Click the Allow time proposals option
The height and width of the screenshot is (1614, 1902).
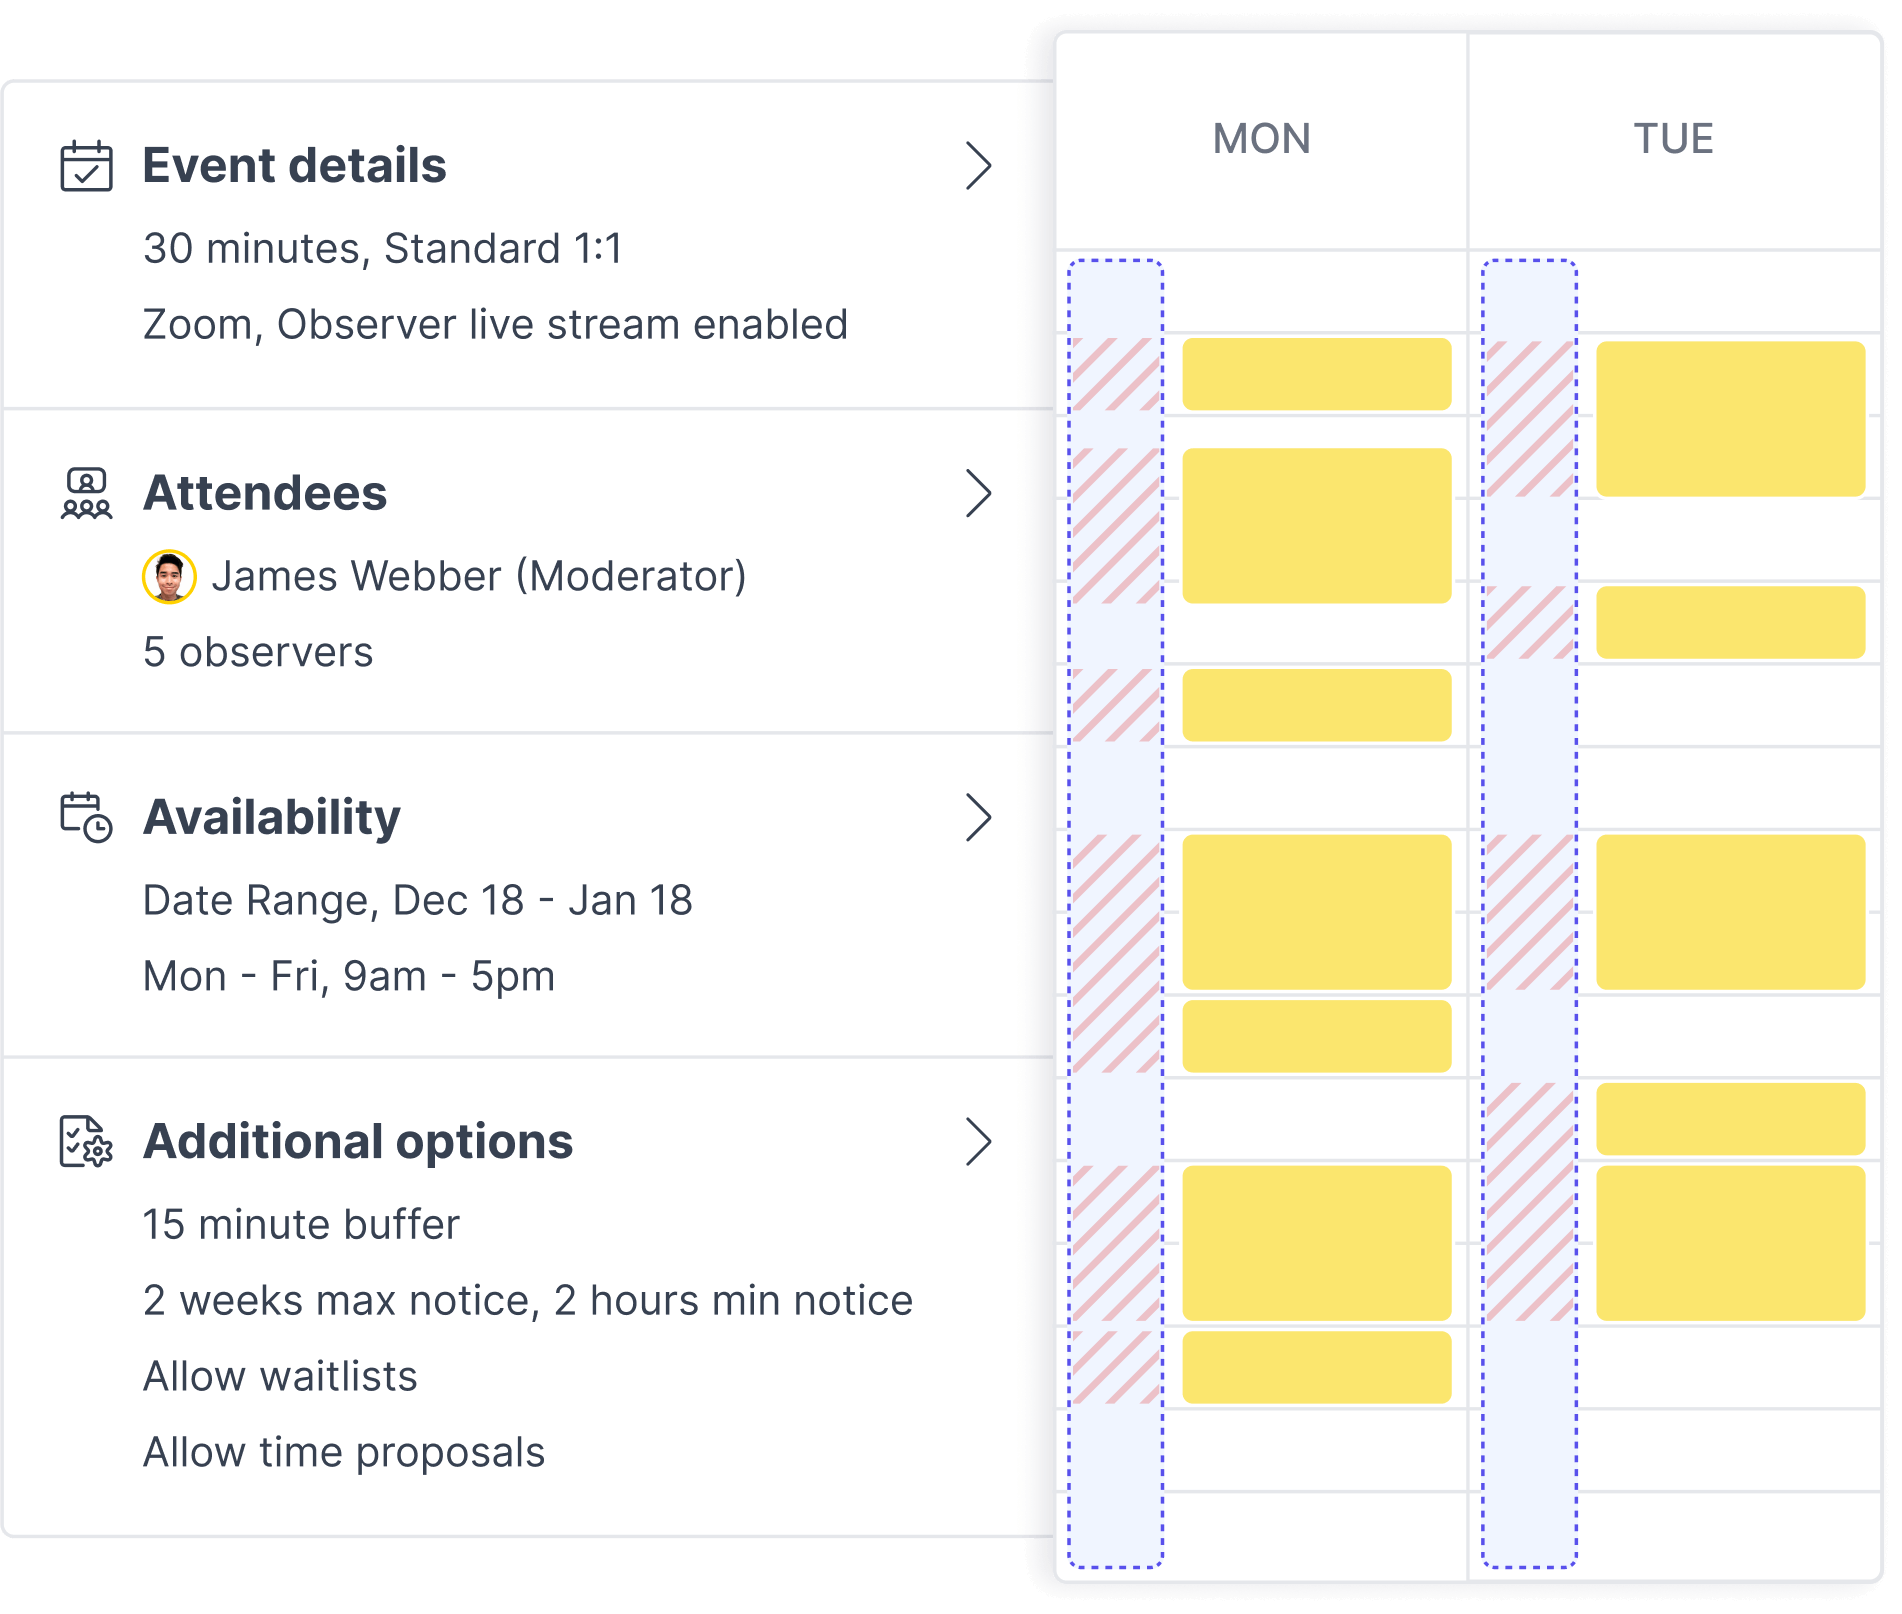pos(344,1451)
